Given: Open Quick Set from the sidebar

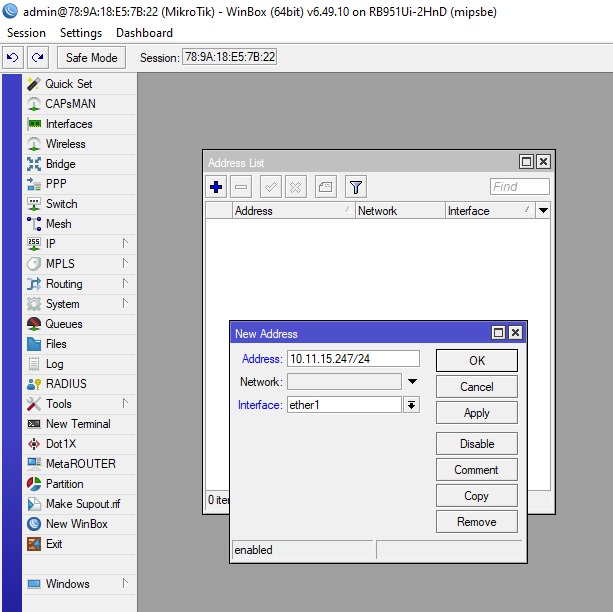Looking at the screenshot, I should click(80, 84).
